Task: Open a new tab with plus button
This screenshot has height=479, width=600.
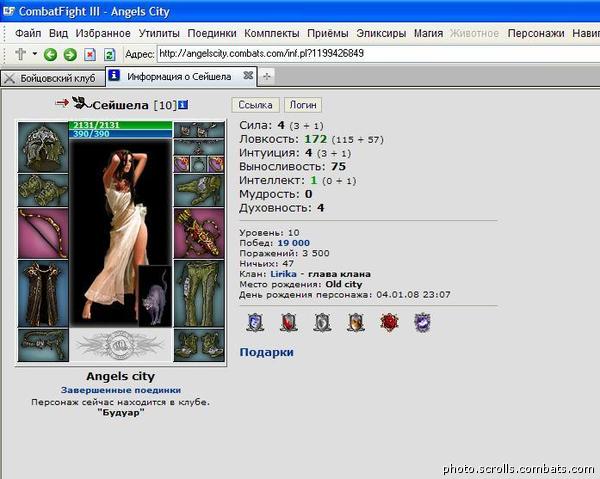Action: pos(267,77)
